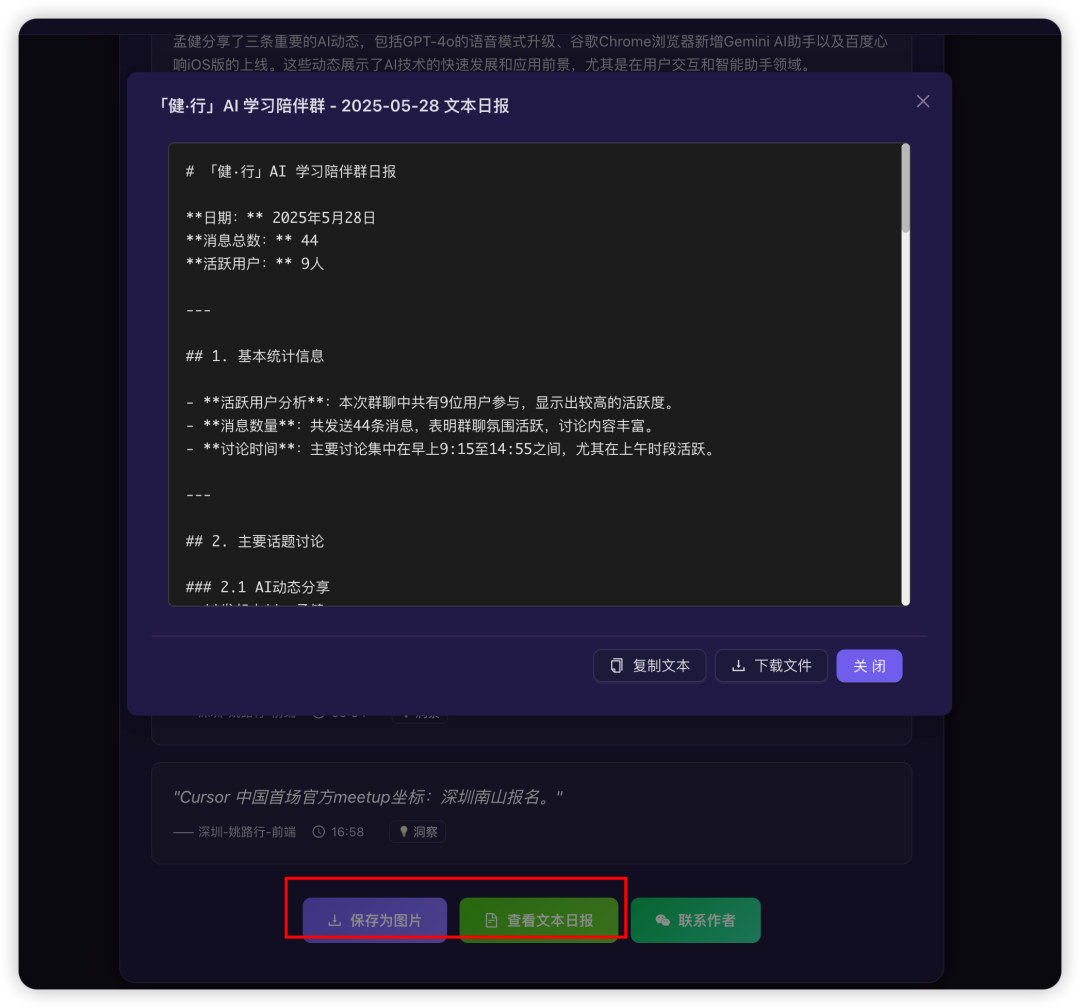Click the 活跃用户分析 bullet line
1080x1008 pixels.
pos(433,402)
